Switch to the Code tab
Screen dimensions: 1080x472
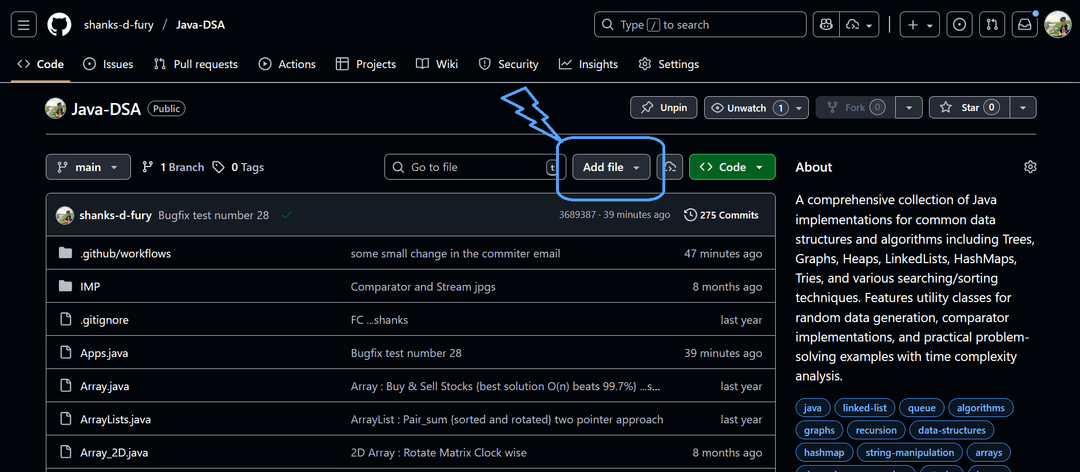(x=41, y=64)
